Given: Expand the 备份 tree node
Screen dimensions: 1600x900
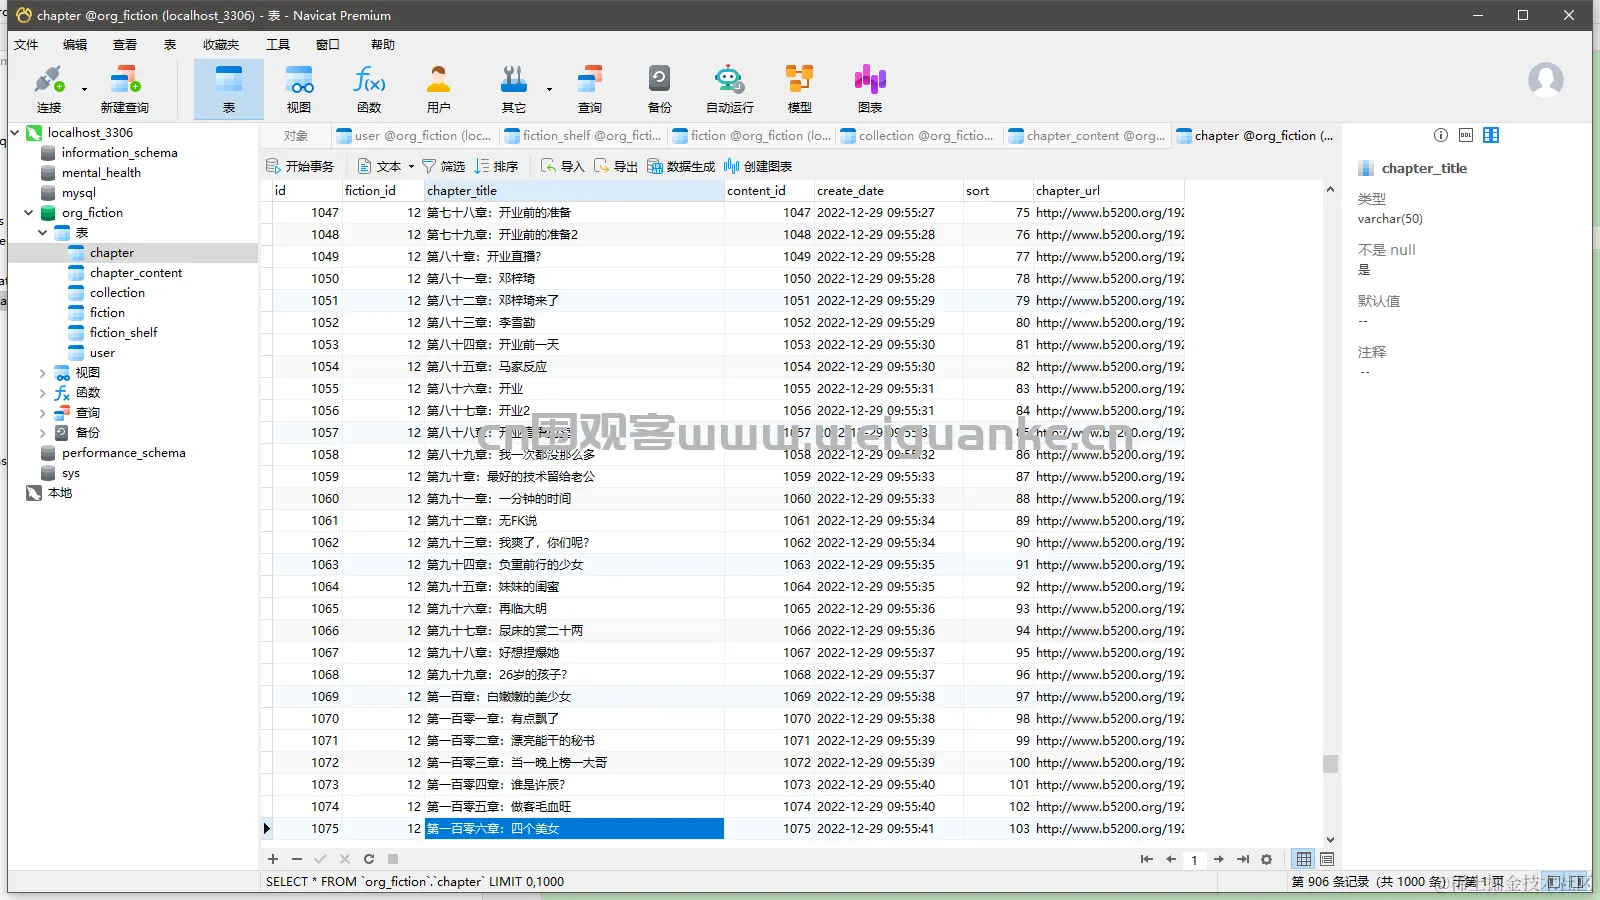Looking at the screenshot, I should pyautogui.click(x=43, y=432).
